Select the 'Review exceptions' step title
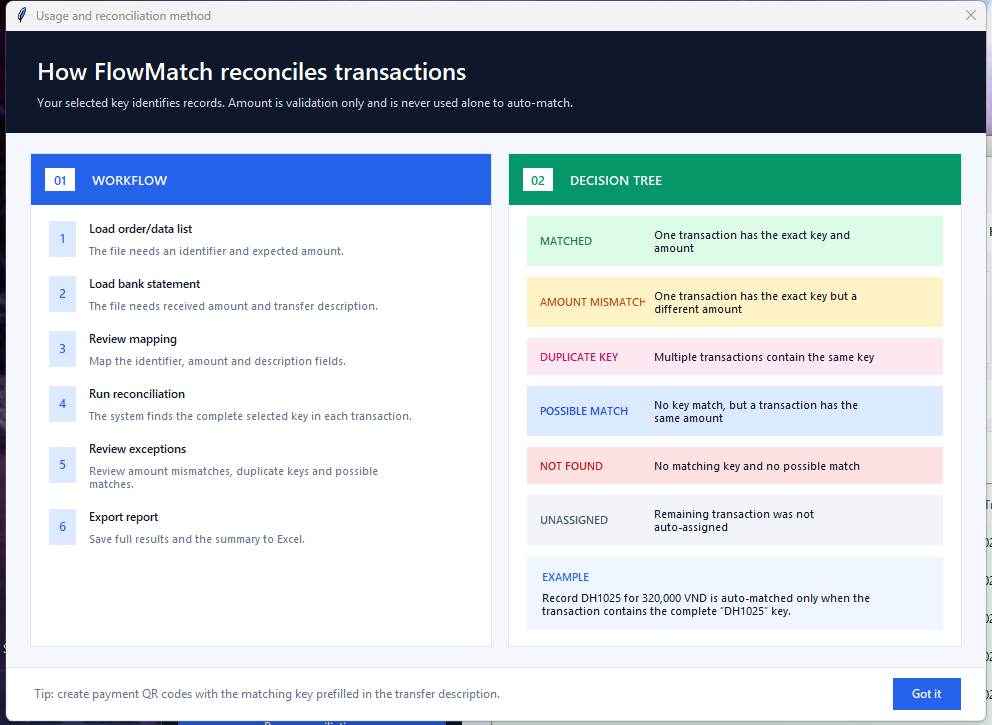Image resolution: width=992 pixels, height=725 pixels. (x=137, y=449)
